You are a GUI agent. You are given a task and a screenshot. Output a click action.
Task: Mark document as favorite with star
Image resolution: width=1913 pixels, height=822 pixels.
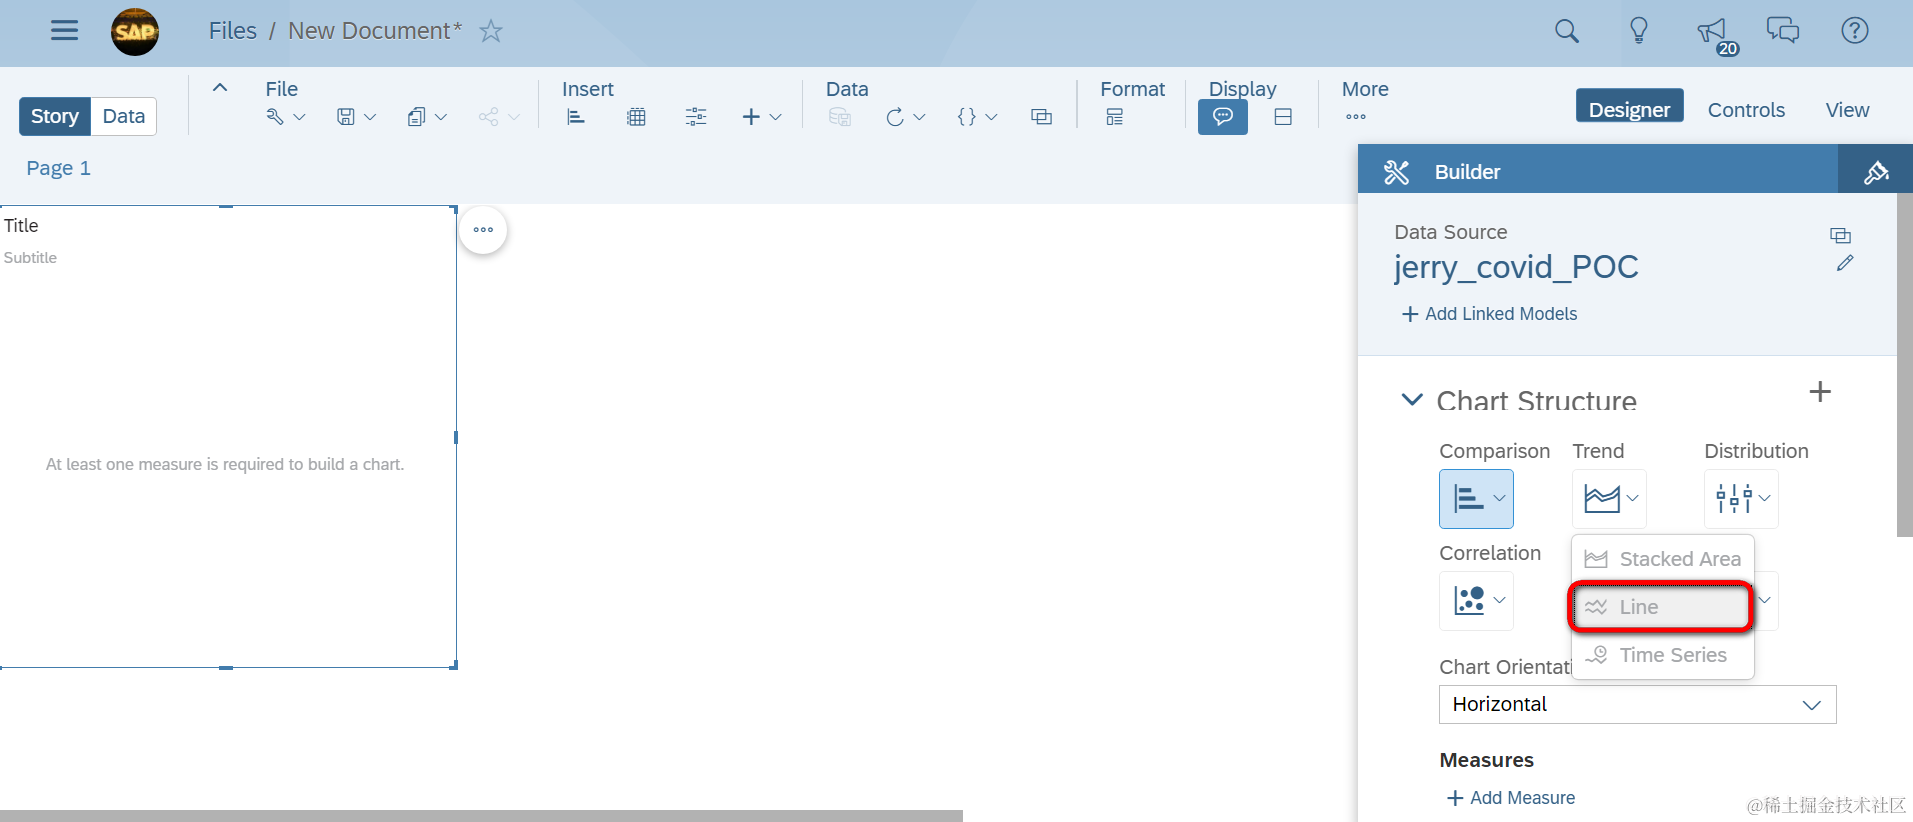[490, 31]
